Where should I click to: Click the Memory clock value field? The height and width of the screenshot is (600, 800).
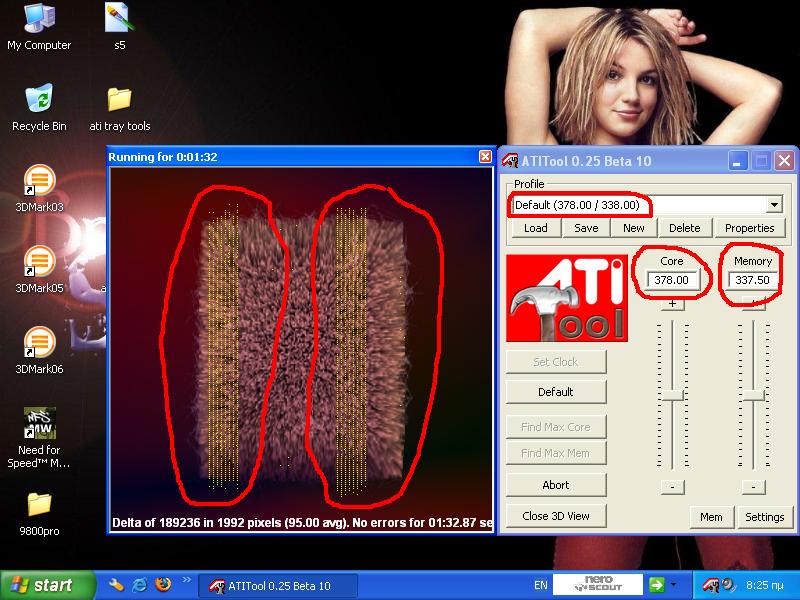tap(753, 280)
